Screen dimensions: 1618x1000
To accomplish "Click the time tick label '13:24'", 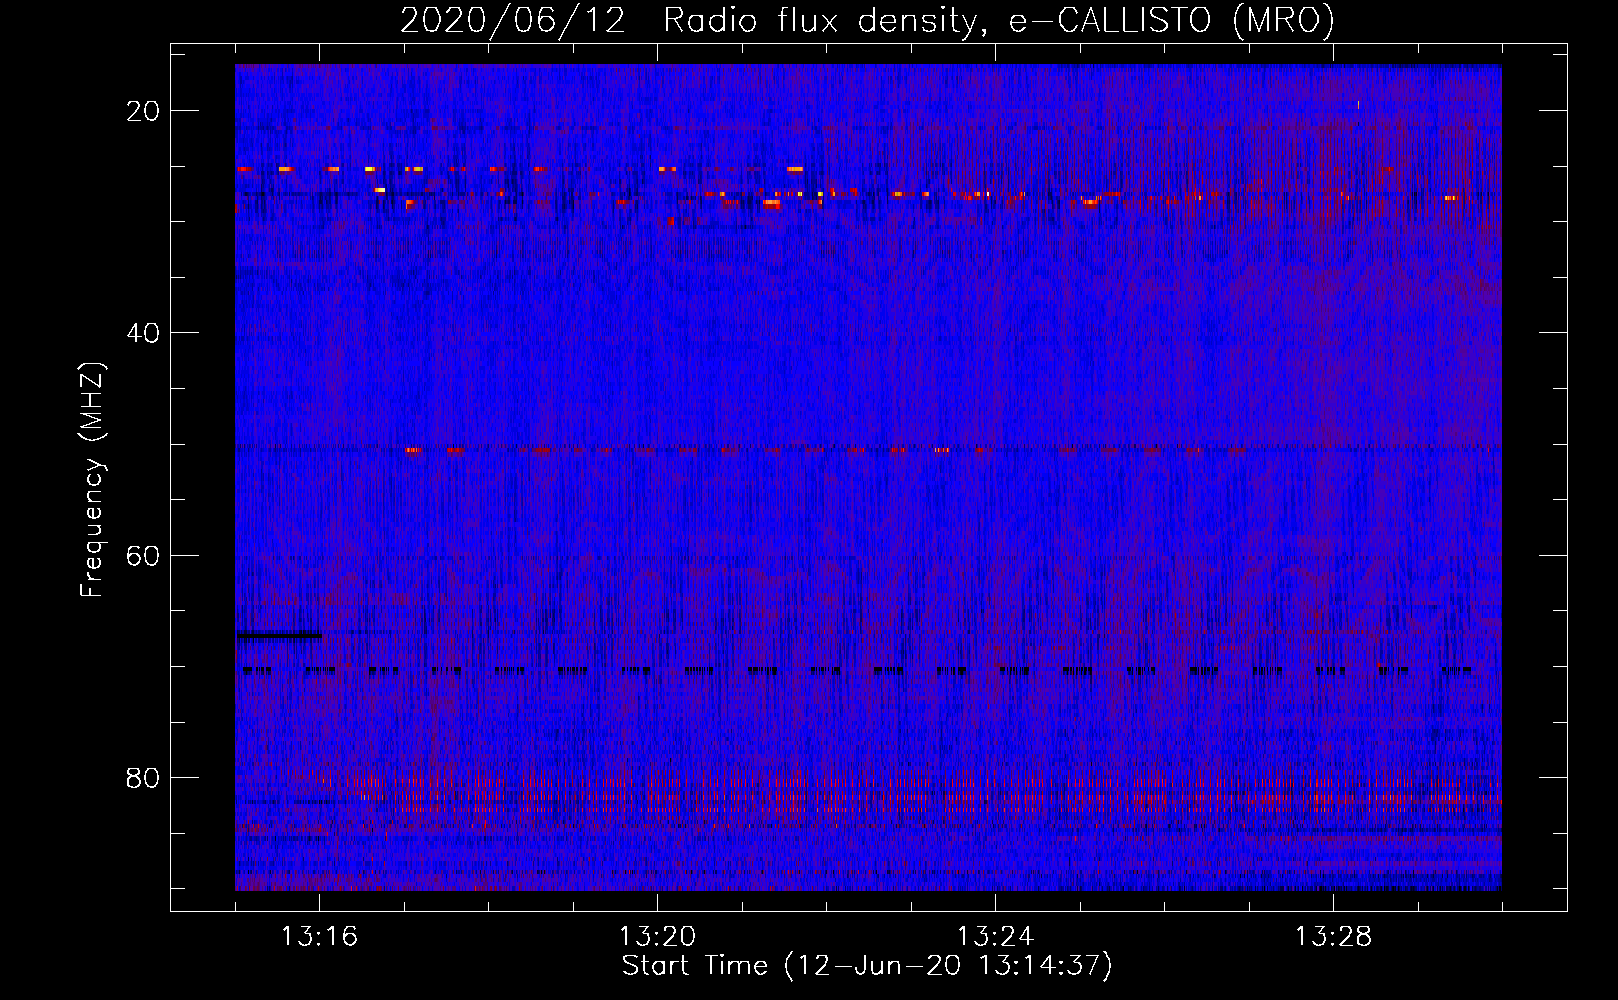I will point(995,937).
